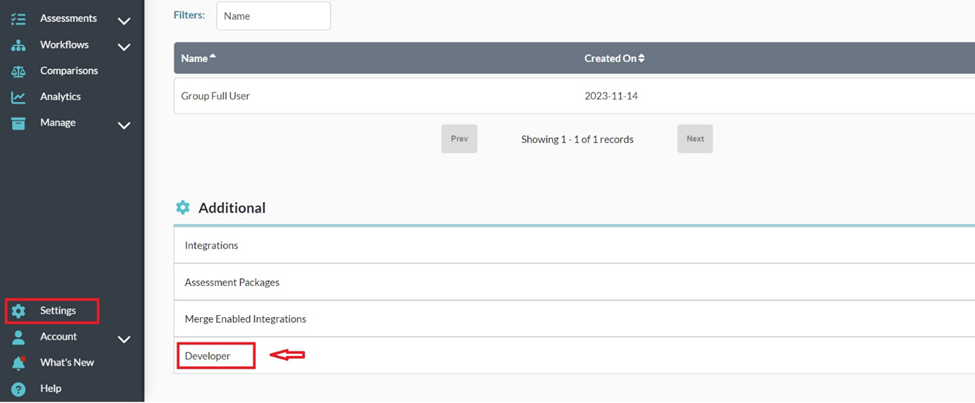Focus the Name filter input field
The height and width of the screenshot is (403, 975).
pos(273,16)
